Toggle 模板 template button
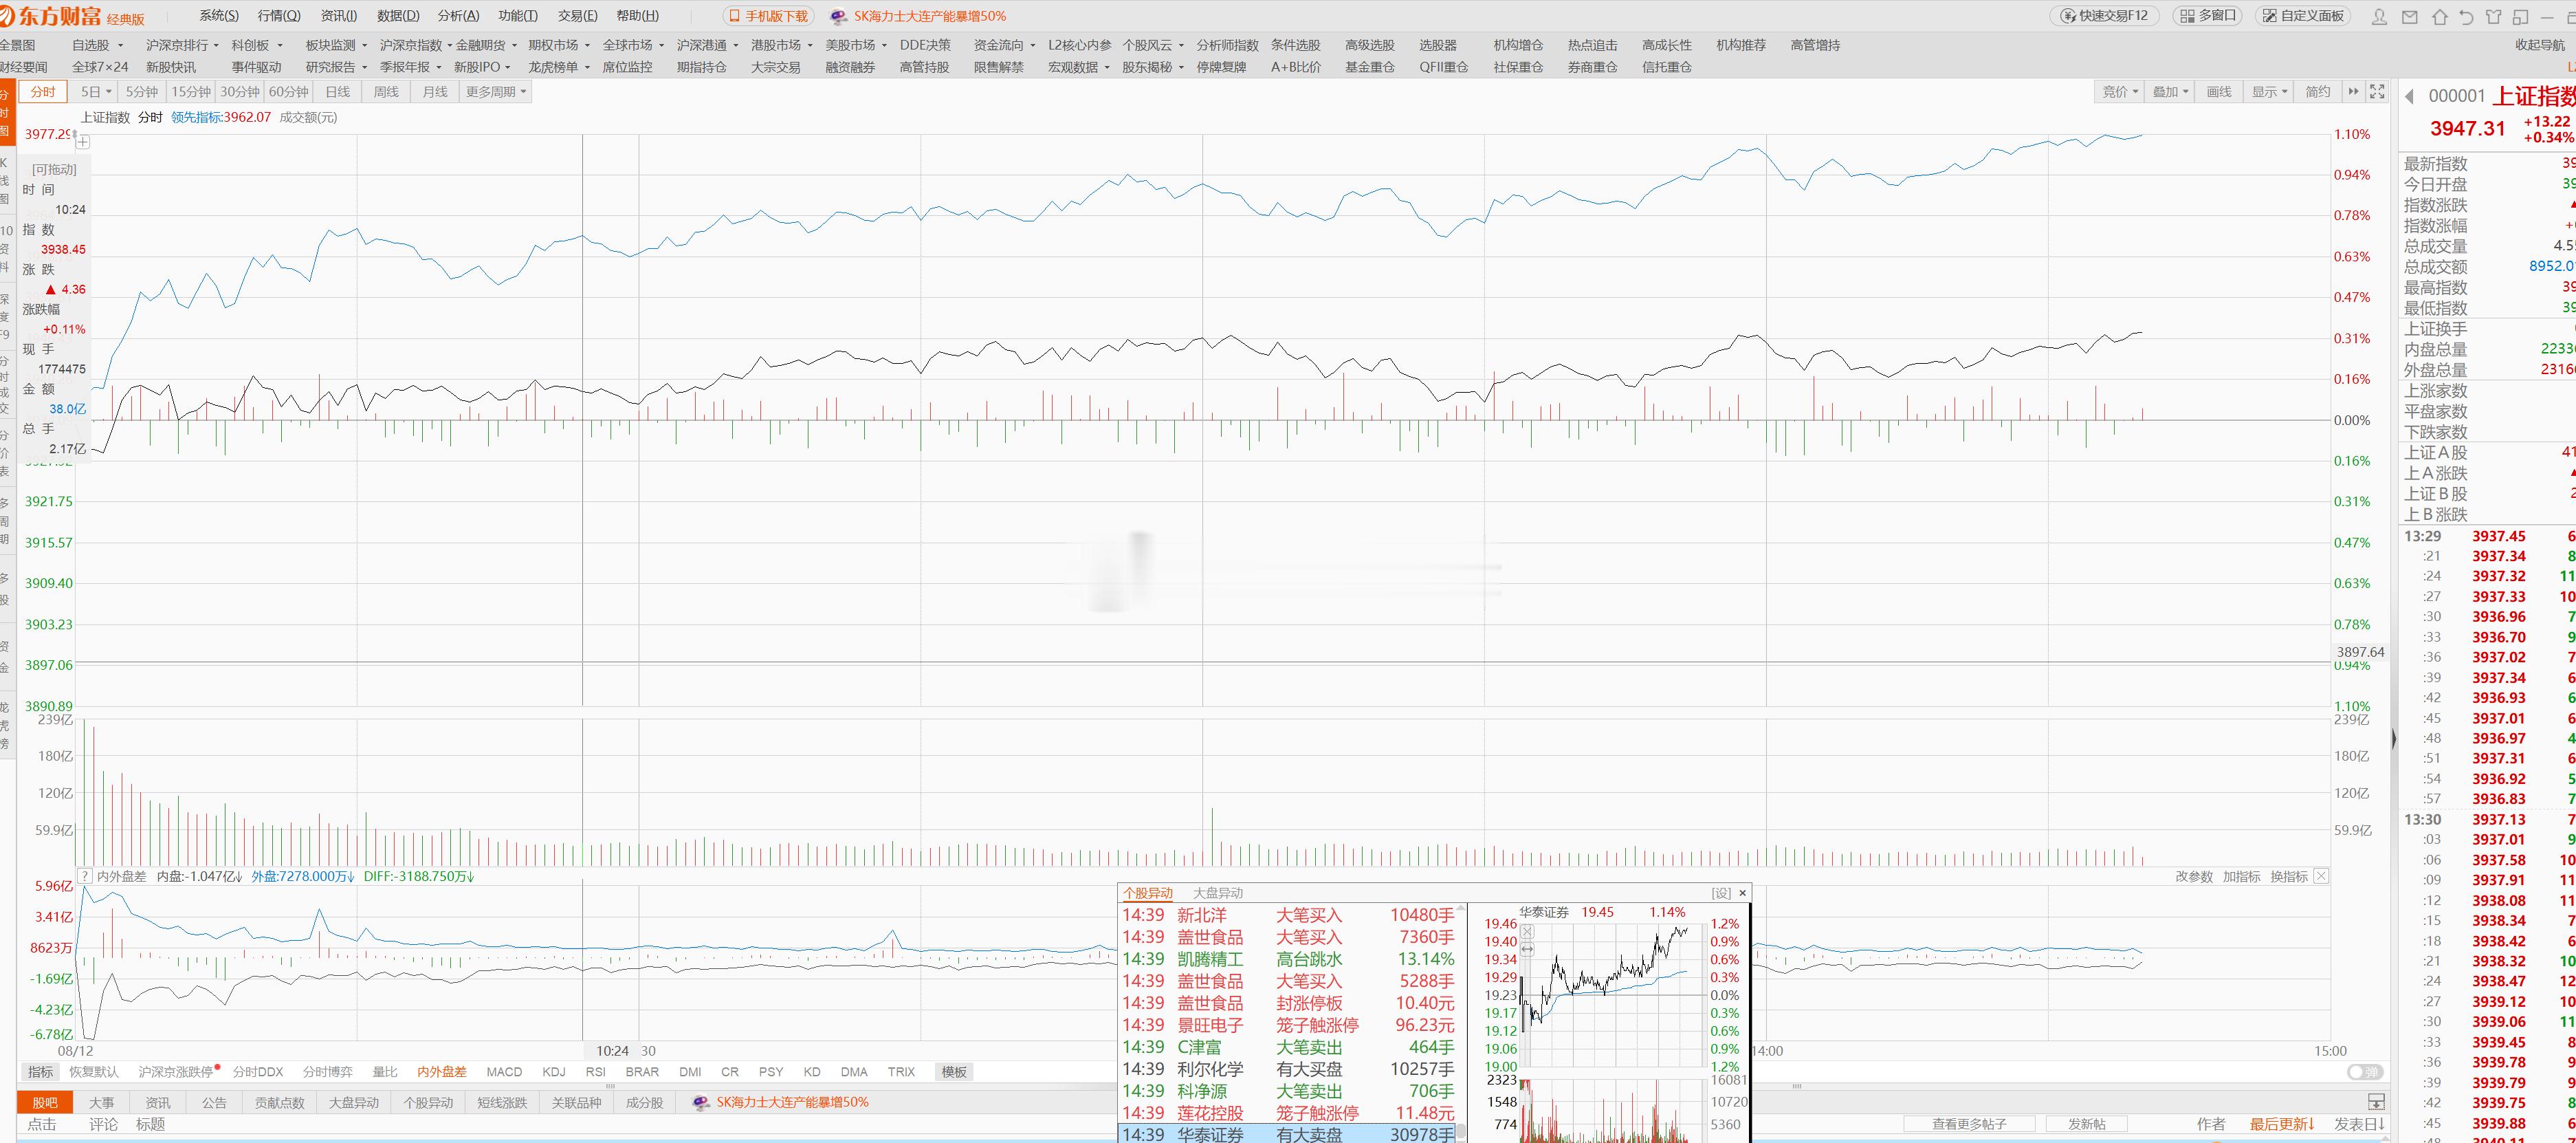 (x=954, y=1072)
